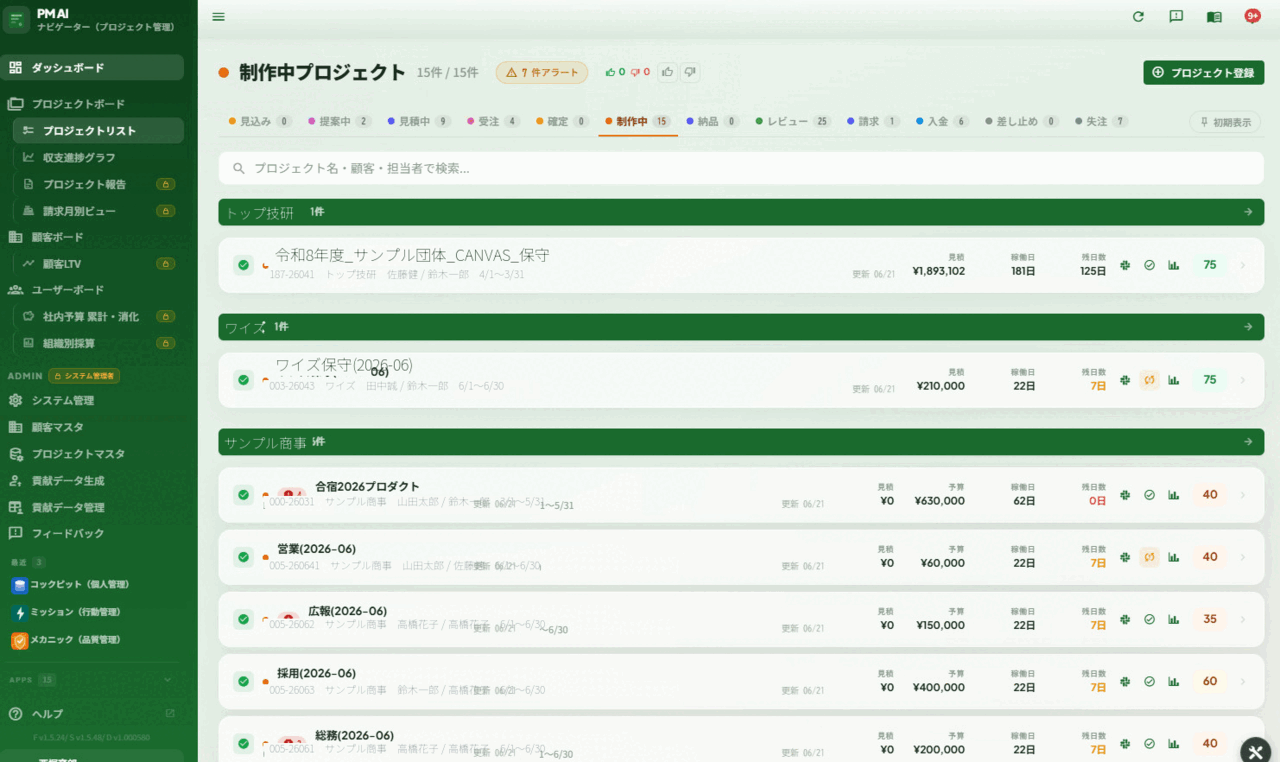
Task: Toggle the green check on the CANVAS_保守 row
Action: pos(243,265)
